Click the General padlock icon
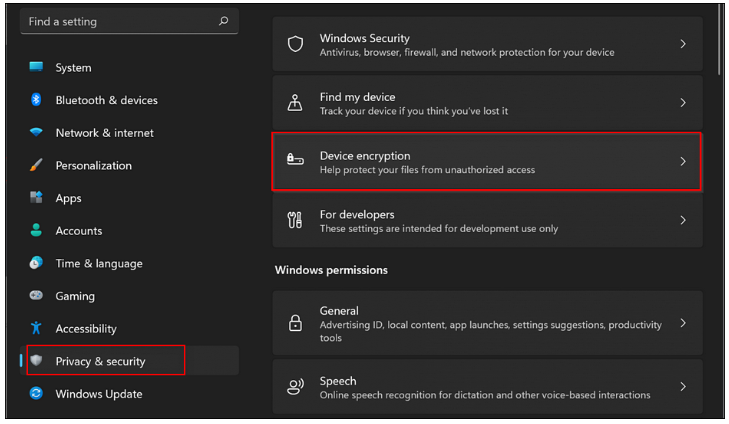729x424 pixels. pyautogui.click(x=295, y=323)
